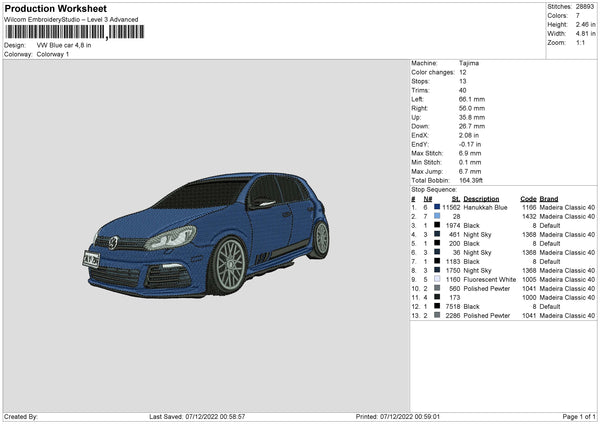Image resolution: width=600 pixels, height=424 pixels.
Task: Click the Code column header
Action: pos(528,198)
